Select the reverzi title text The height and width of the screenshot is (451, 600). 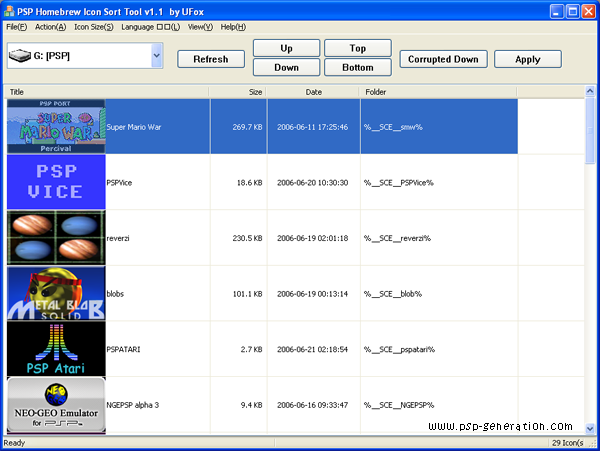click(118, 238)
